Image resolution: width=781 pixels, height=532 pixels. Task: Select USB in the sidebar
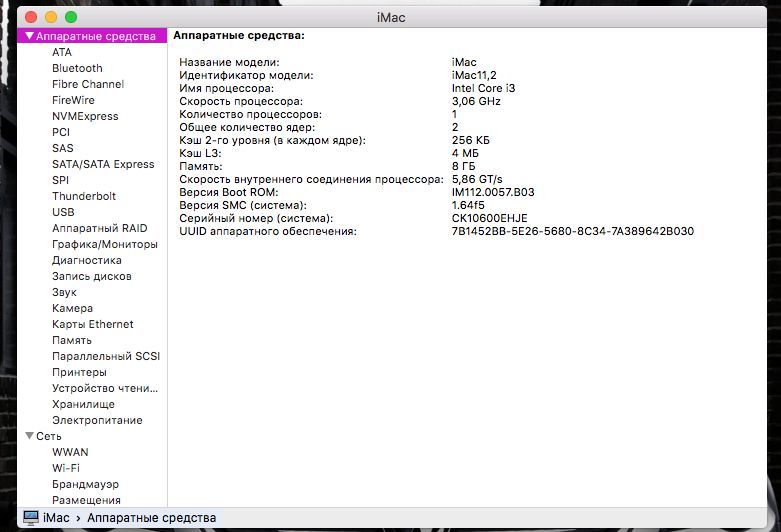click(x=63, y=212)
